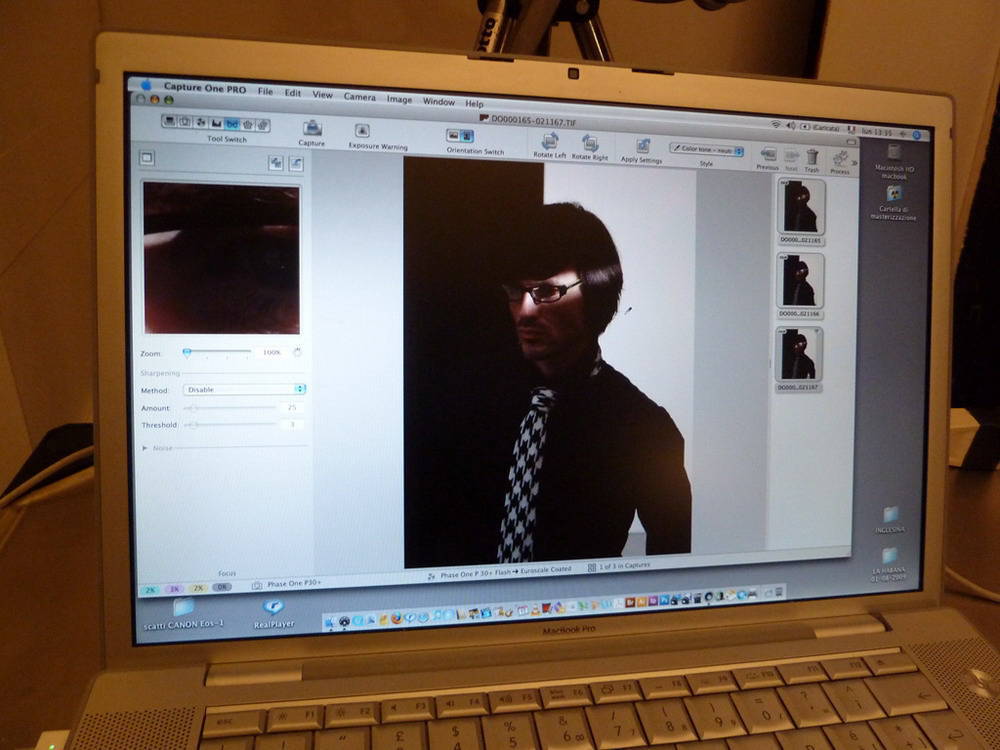Click the Rotate Right icon

point(590,143)
